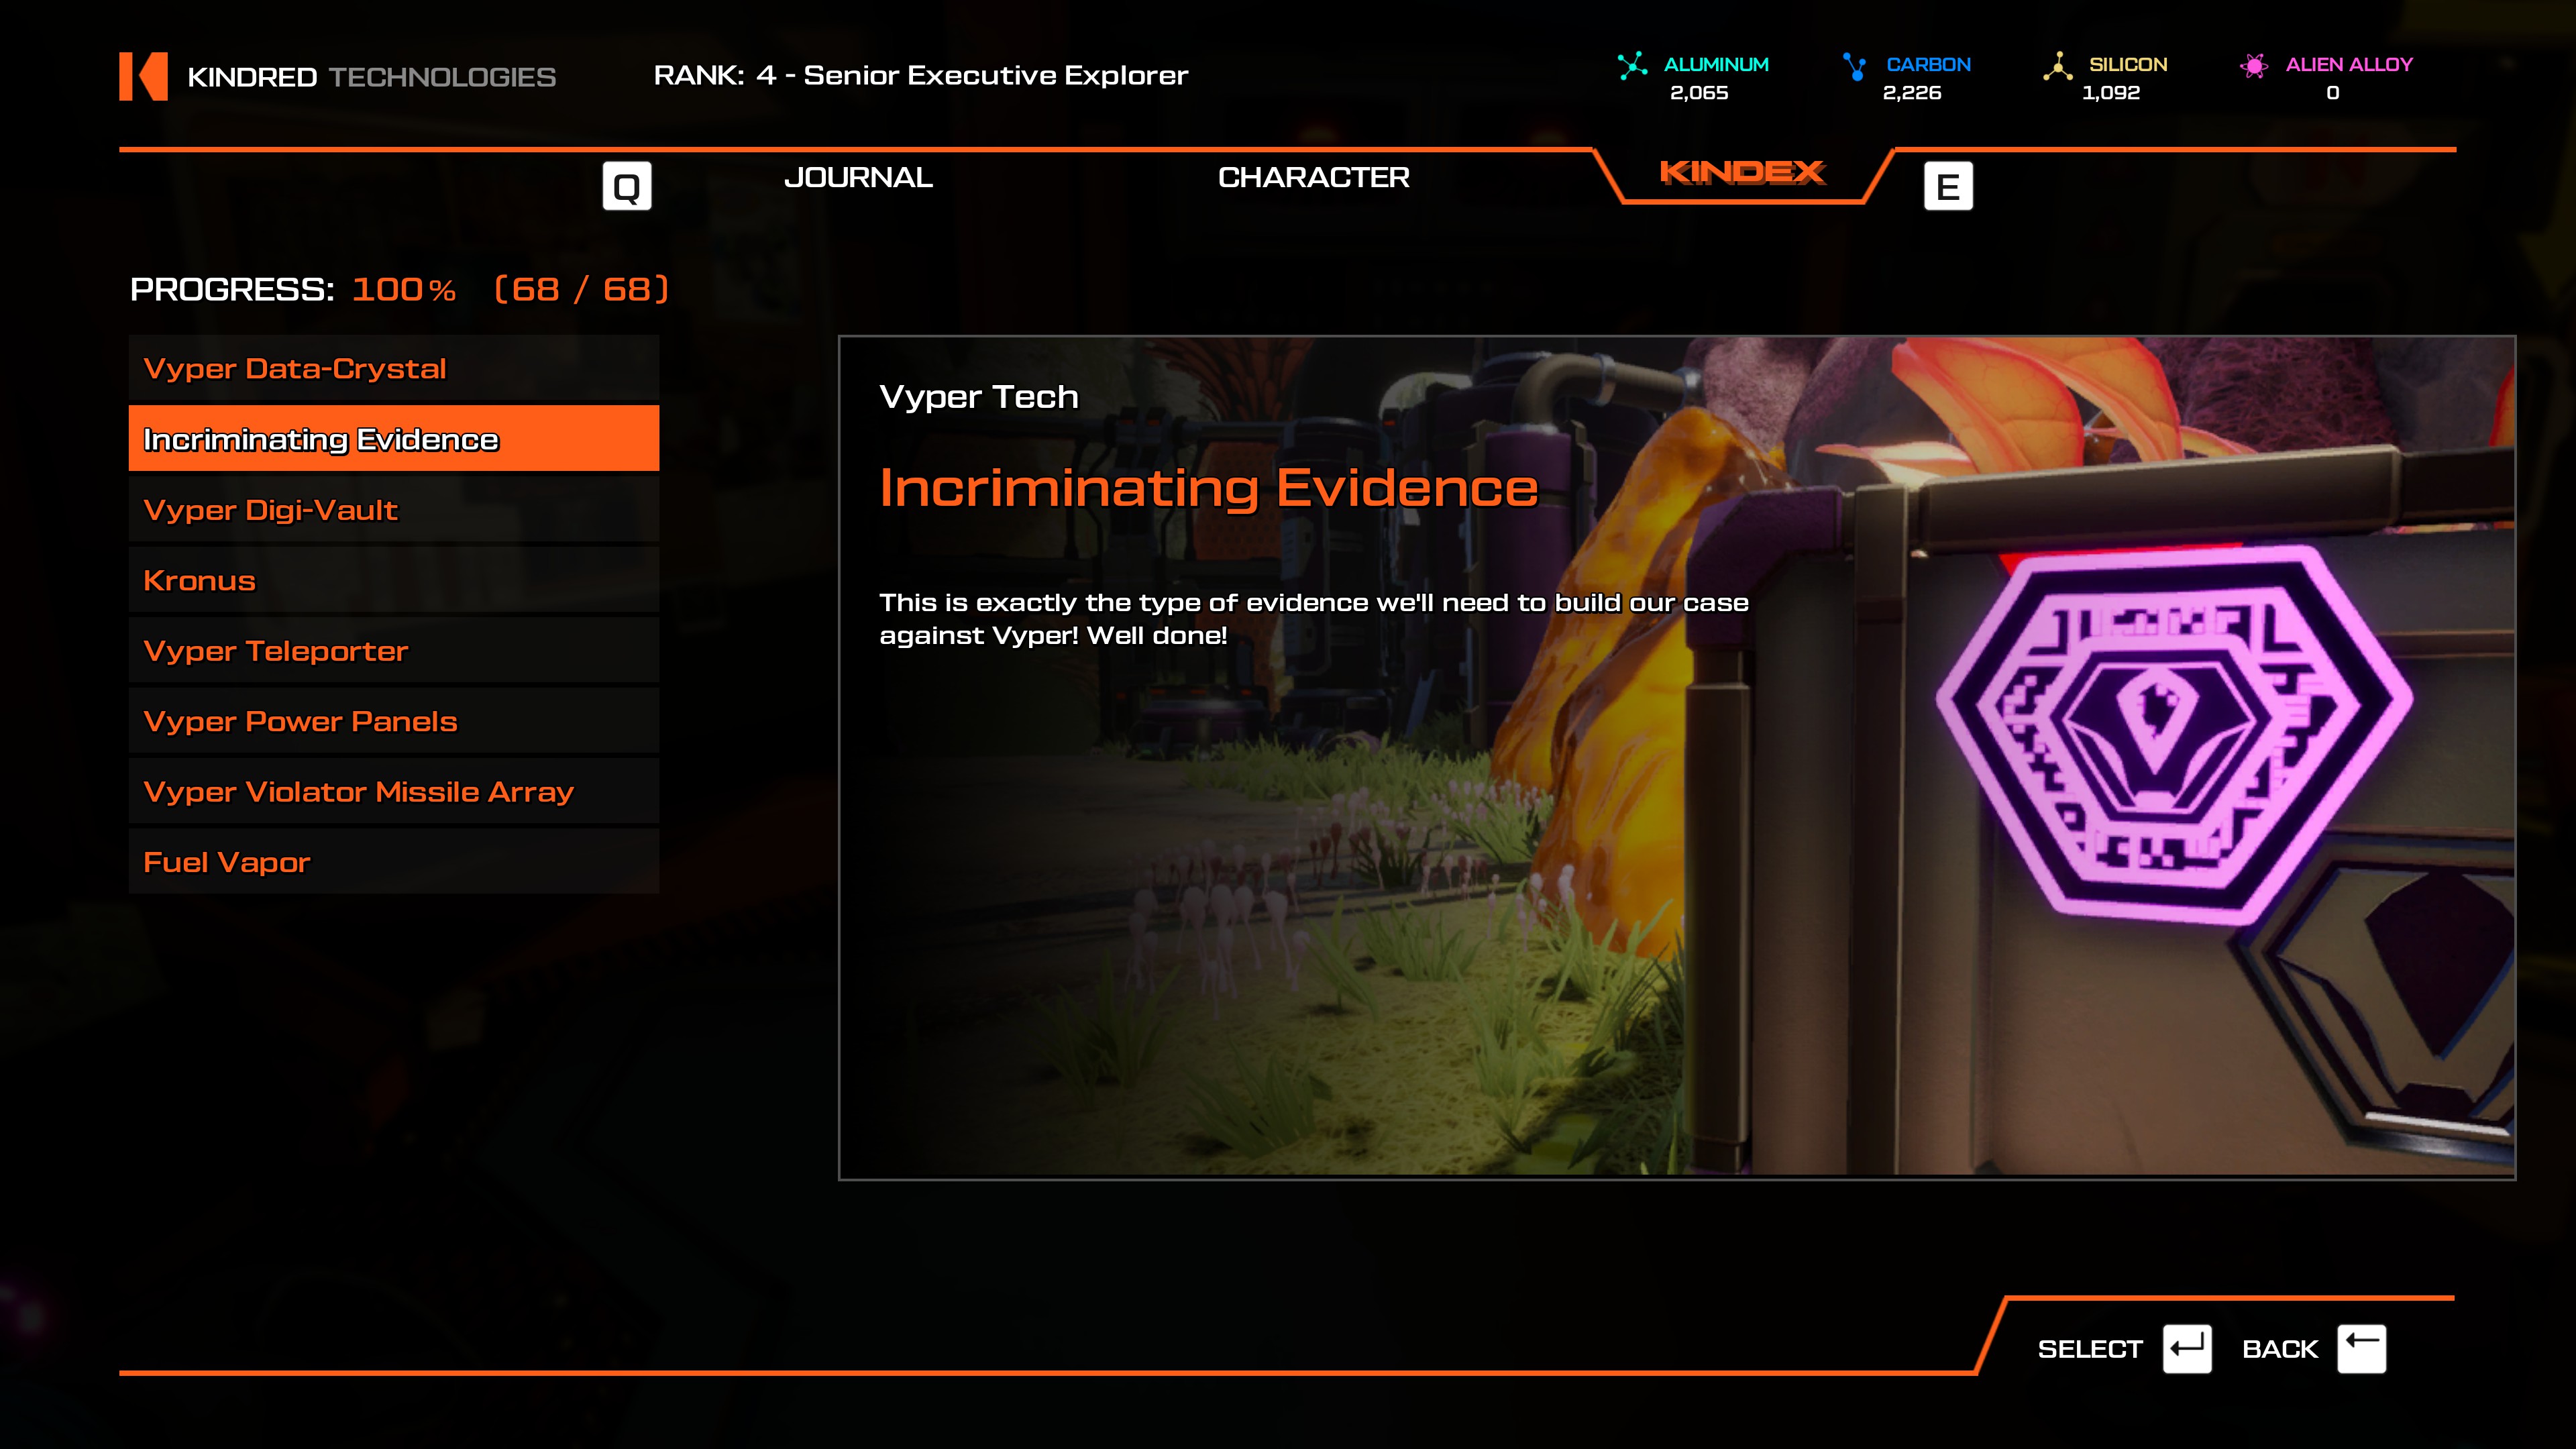Click the Aluminum resource icon
Screen dimensions: 2576x1449
click(x=1632, y=66)
